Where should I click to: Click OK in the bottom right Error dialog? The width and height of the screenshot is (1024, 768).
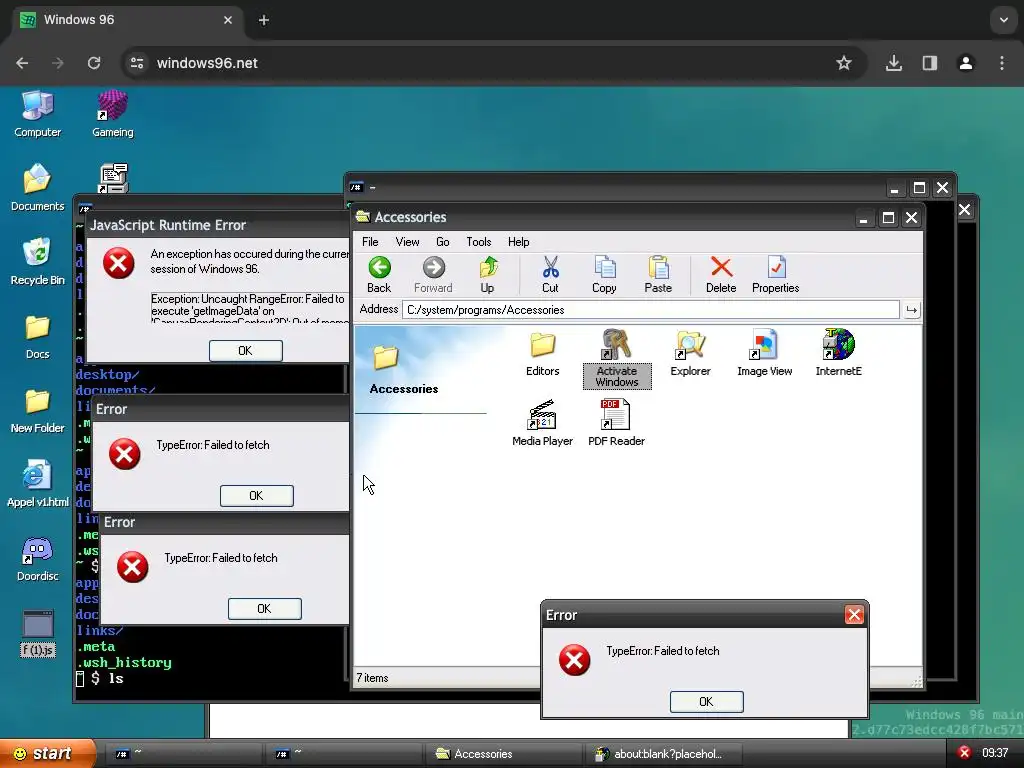tap(706, 701)
